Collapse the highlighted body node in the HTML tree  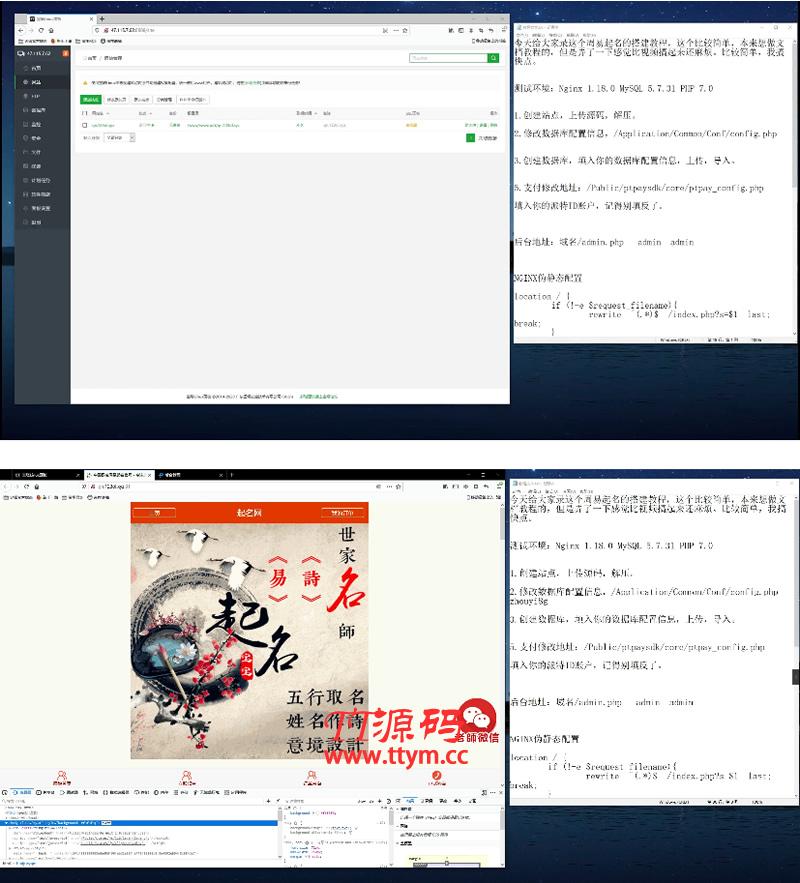click(x=7, y=823)
